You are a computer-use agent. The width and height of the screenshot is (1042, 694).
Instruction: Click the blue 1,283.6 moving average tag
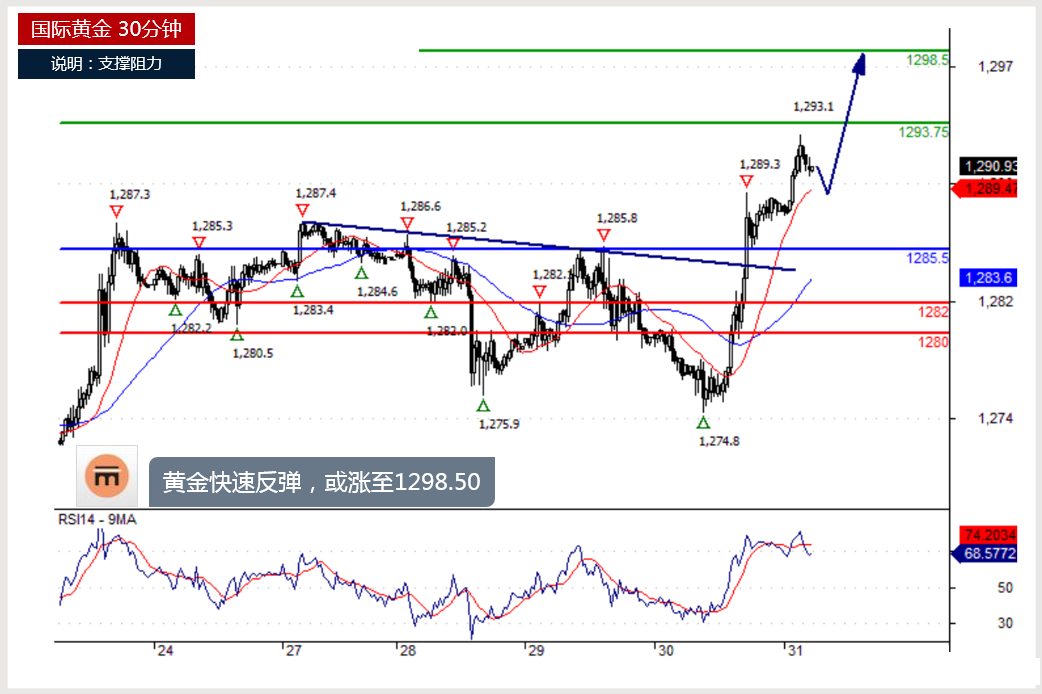[x=988, y=278]
